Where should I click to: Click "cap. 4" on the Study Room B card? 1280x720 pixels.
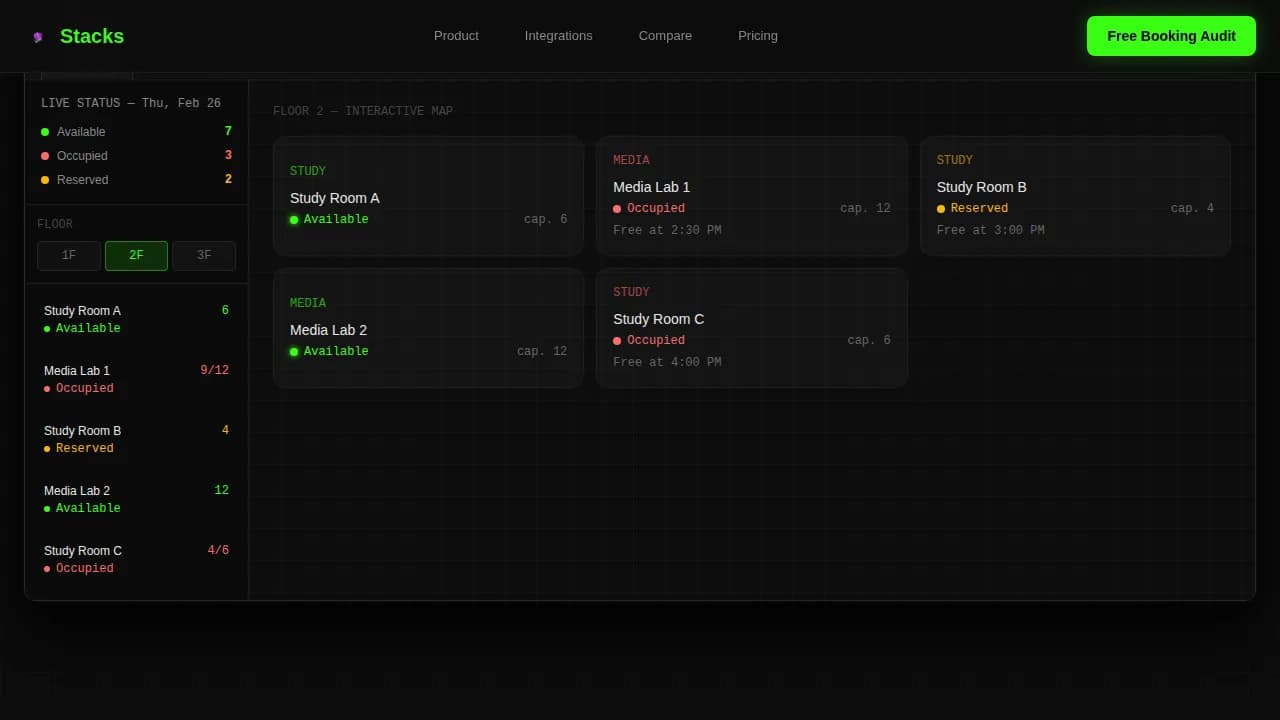(x=1192, y=208)
